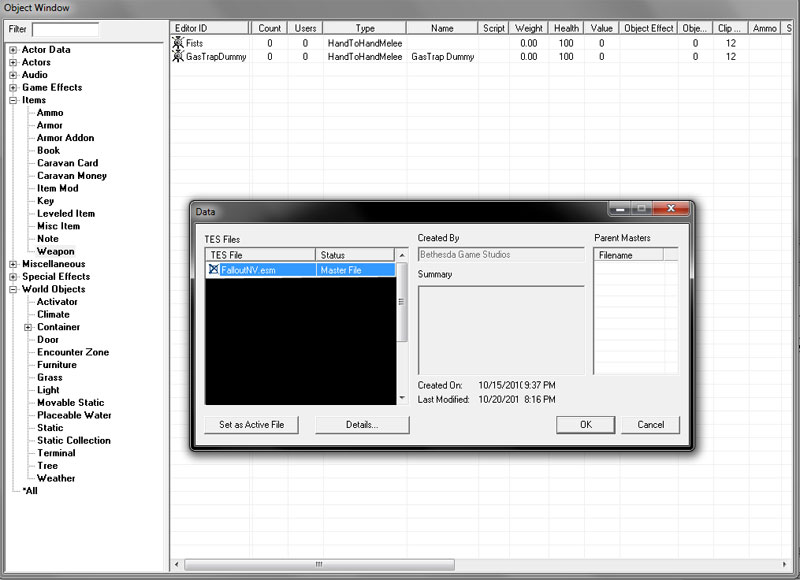800x580 pixels.
Task: Expand the Miscellaneous tree node
Action: (x=13, y=264)
